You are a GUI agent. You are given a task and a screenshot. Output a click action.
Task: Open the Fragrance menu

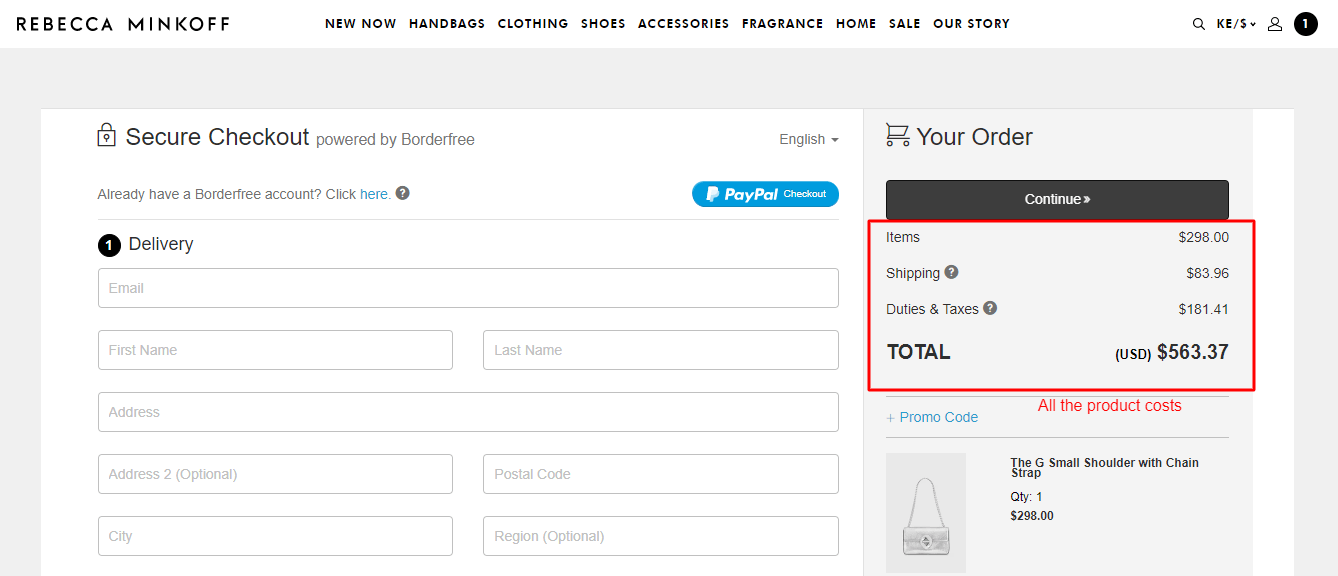click(783, 24)
